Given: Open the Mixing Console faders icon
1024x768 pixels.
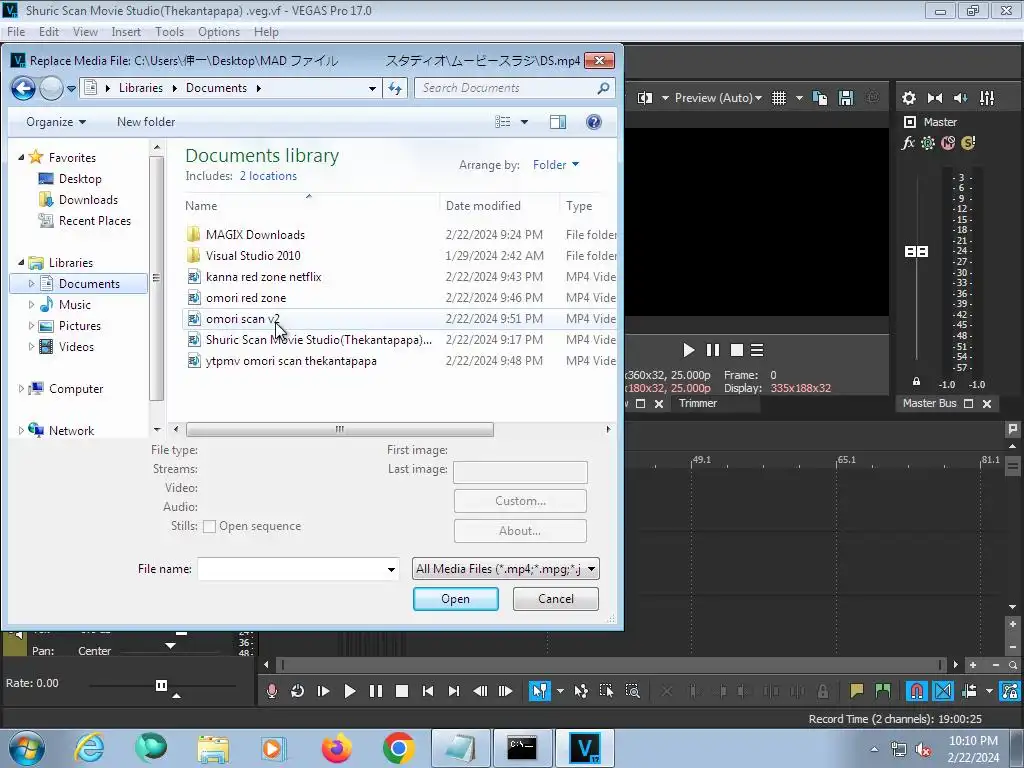Looking at the screenshot, I should point(987,98).
